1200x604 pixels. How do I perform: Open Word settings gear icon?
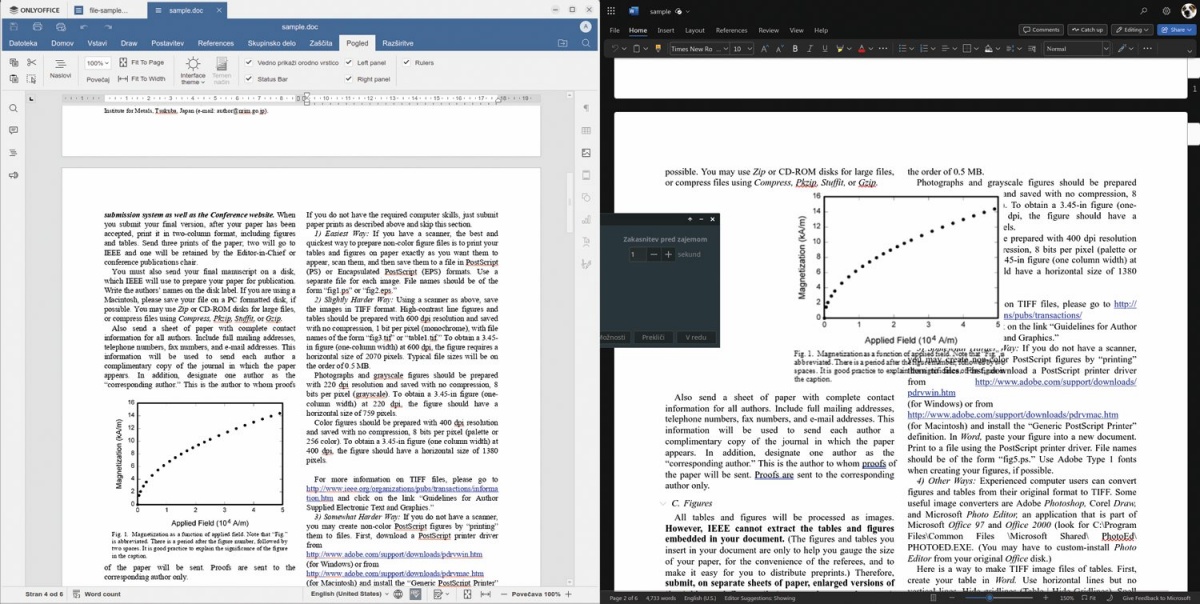(x=1166, y=11)
